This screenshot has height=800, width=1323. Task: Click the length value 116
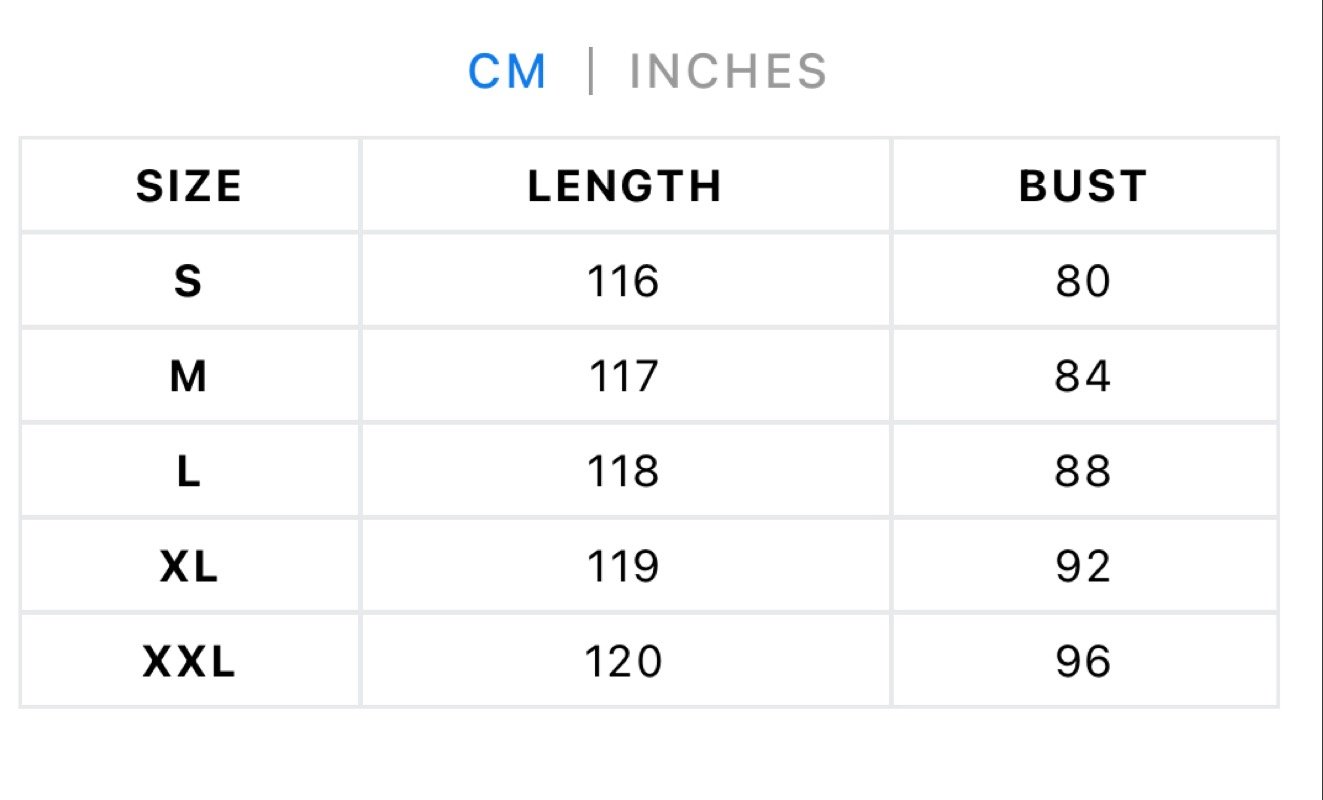[623, 281]
